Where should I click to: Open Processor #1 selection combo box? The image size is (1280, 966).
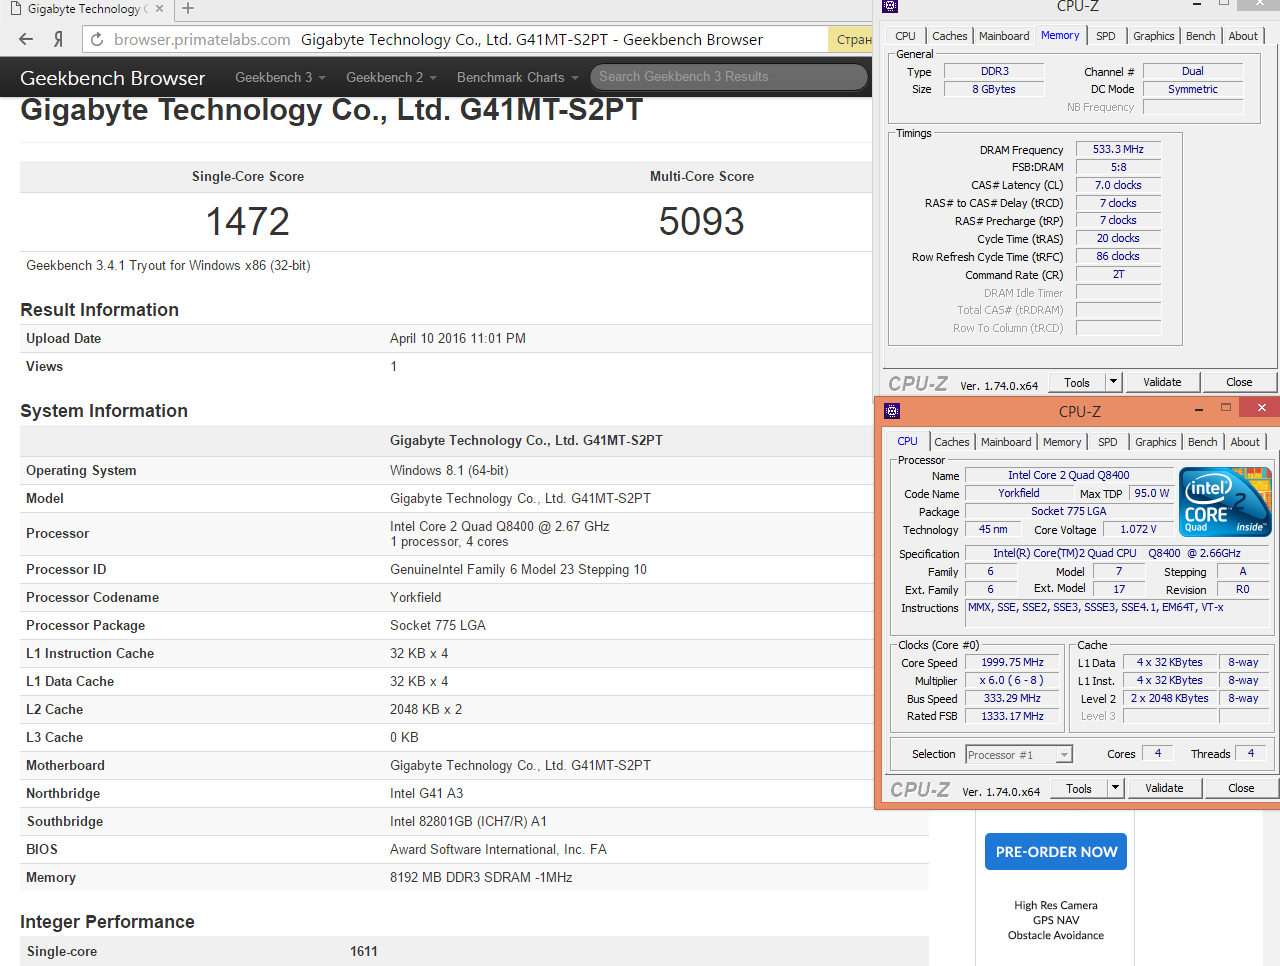[1019, 755]
